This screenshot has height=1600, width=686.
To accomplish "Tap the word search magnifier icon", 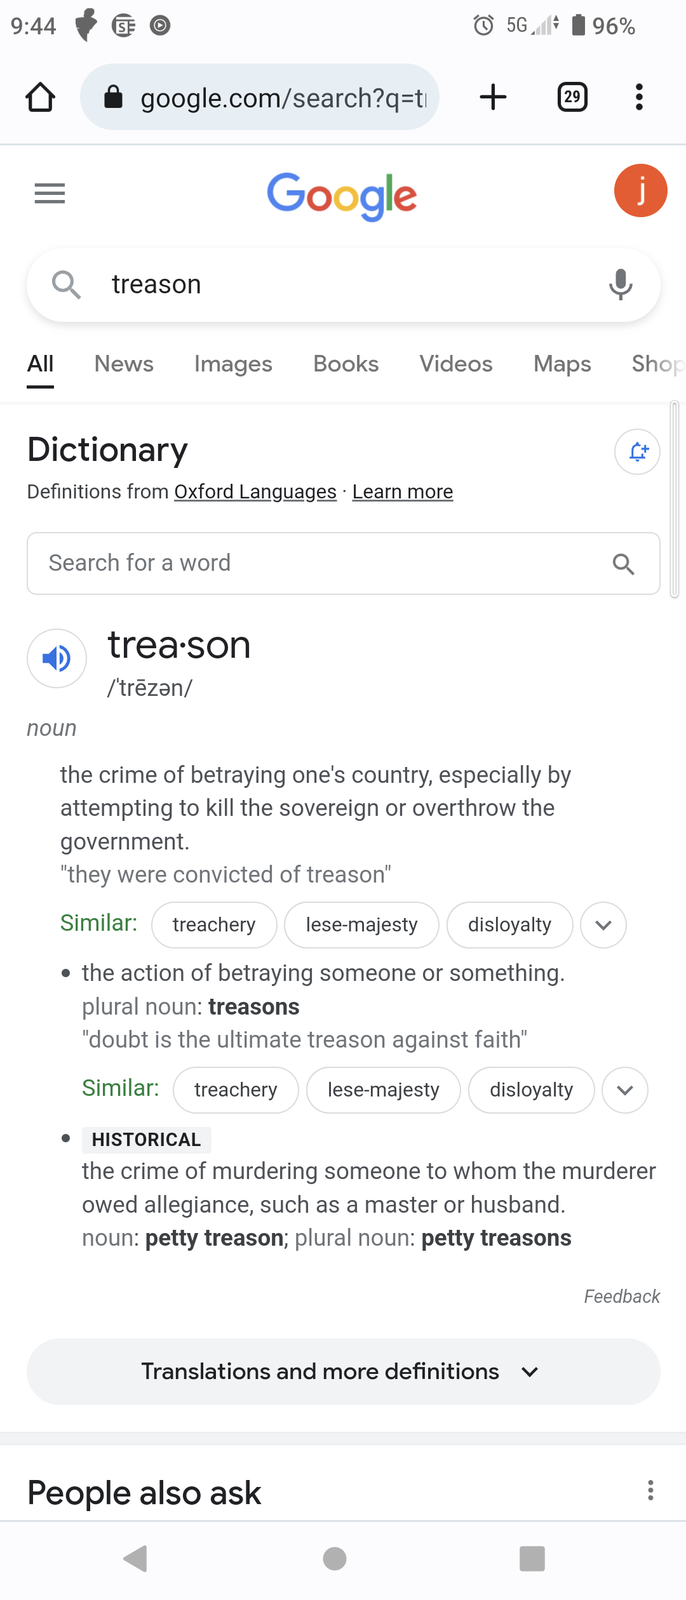I will (x=623, y=564).
